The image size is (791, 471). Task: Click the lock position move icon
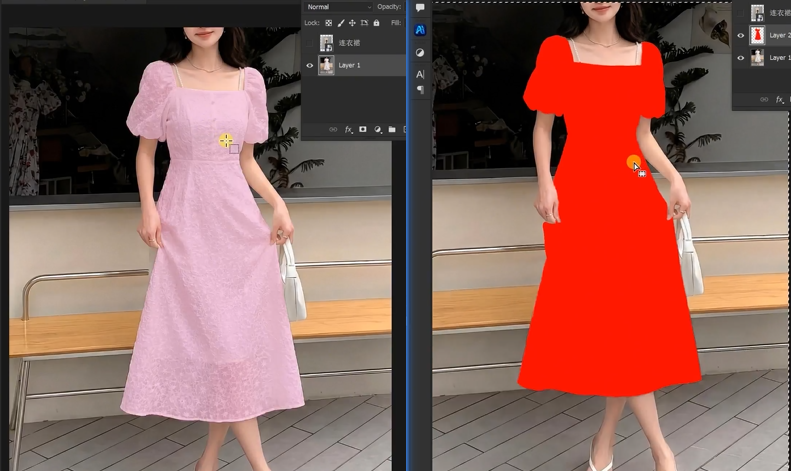(x=352, y=22)
